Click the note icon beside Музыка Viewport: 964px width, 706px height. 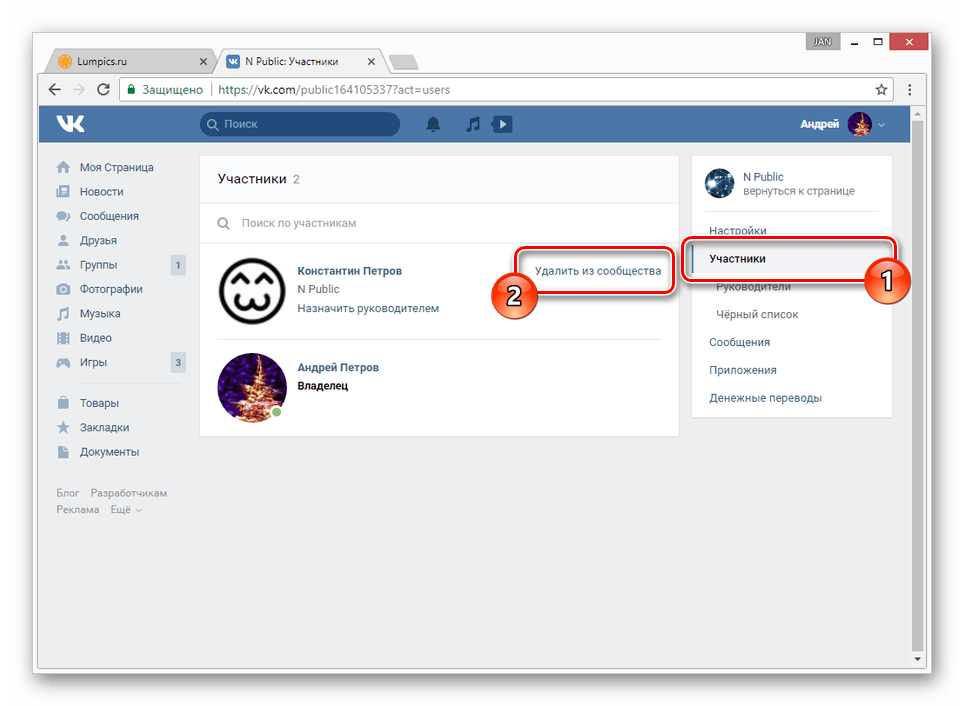63,314
